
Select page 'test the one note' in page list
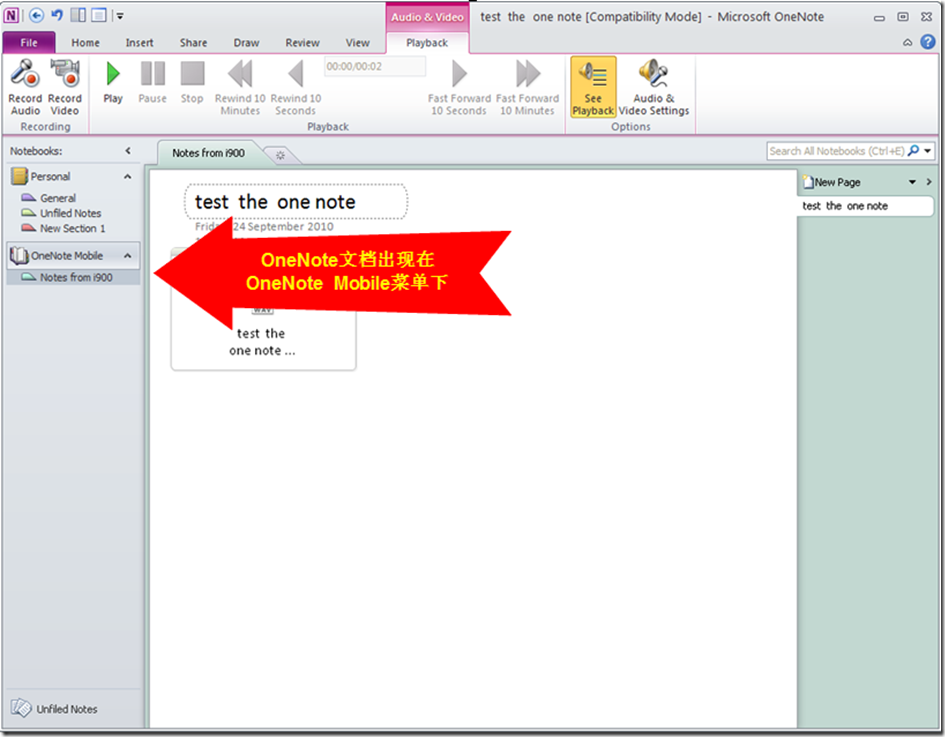[x=865, y=206]
